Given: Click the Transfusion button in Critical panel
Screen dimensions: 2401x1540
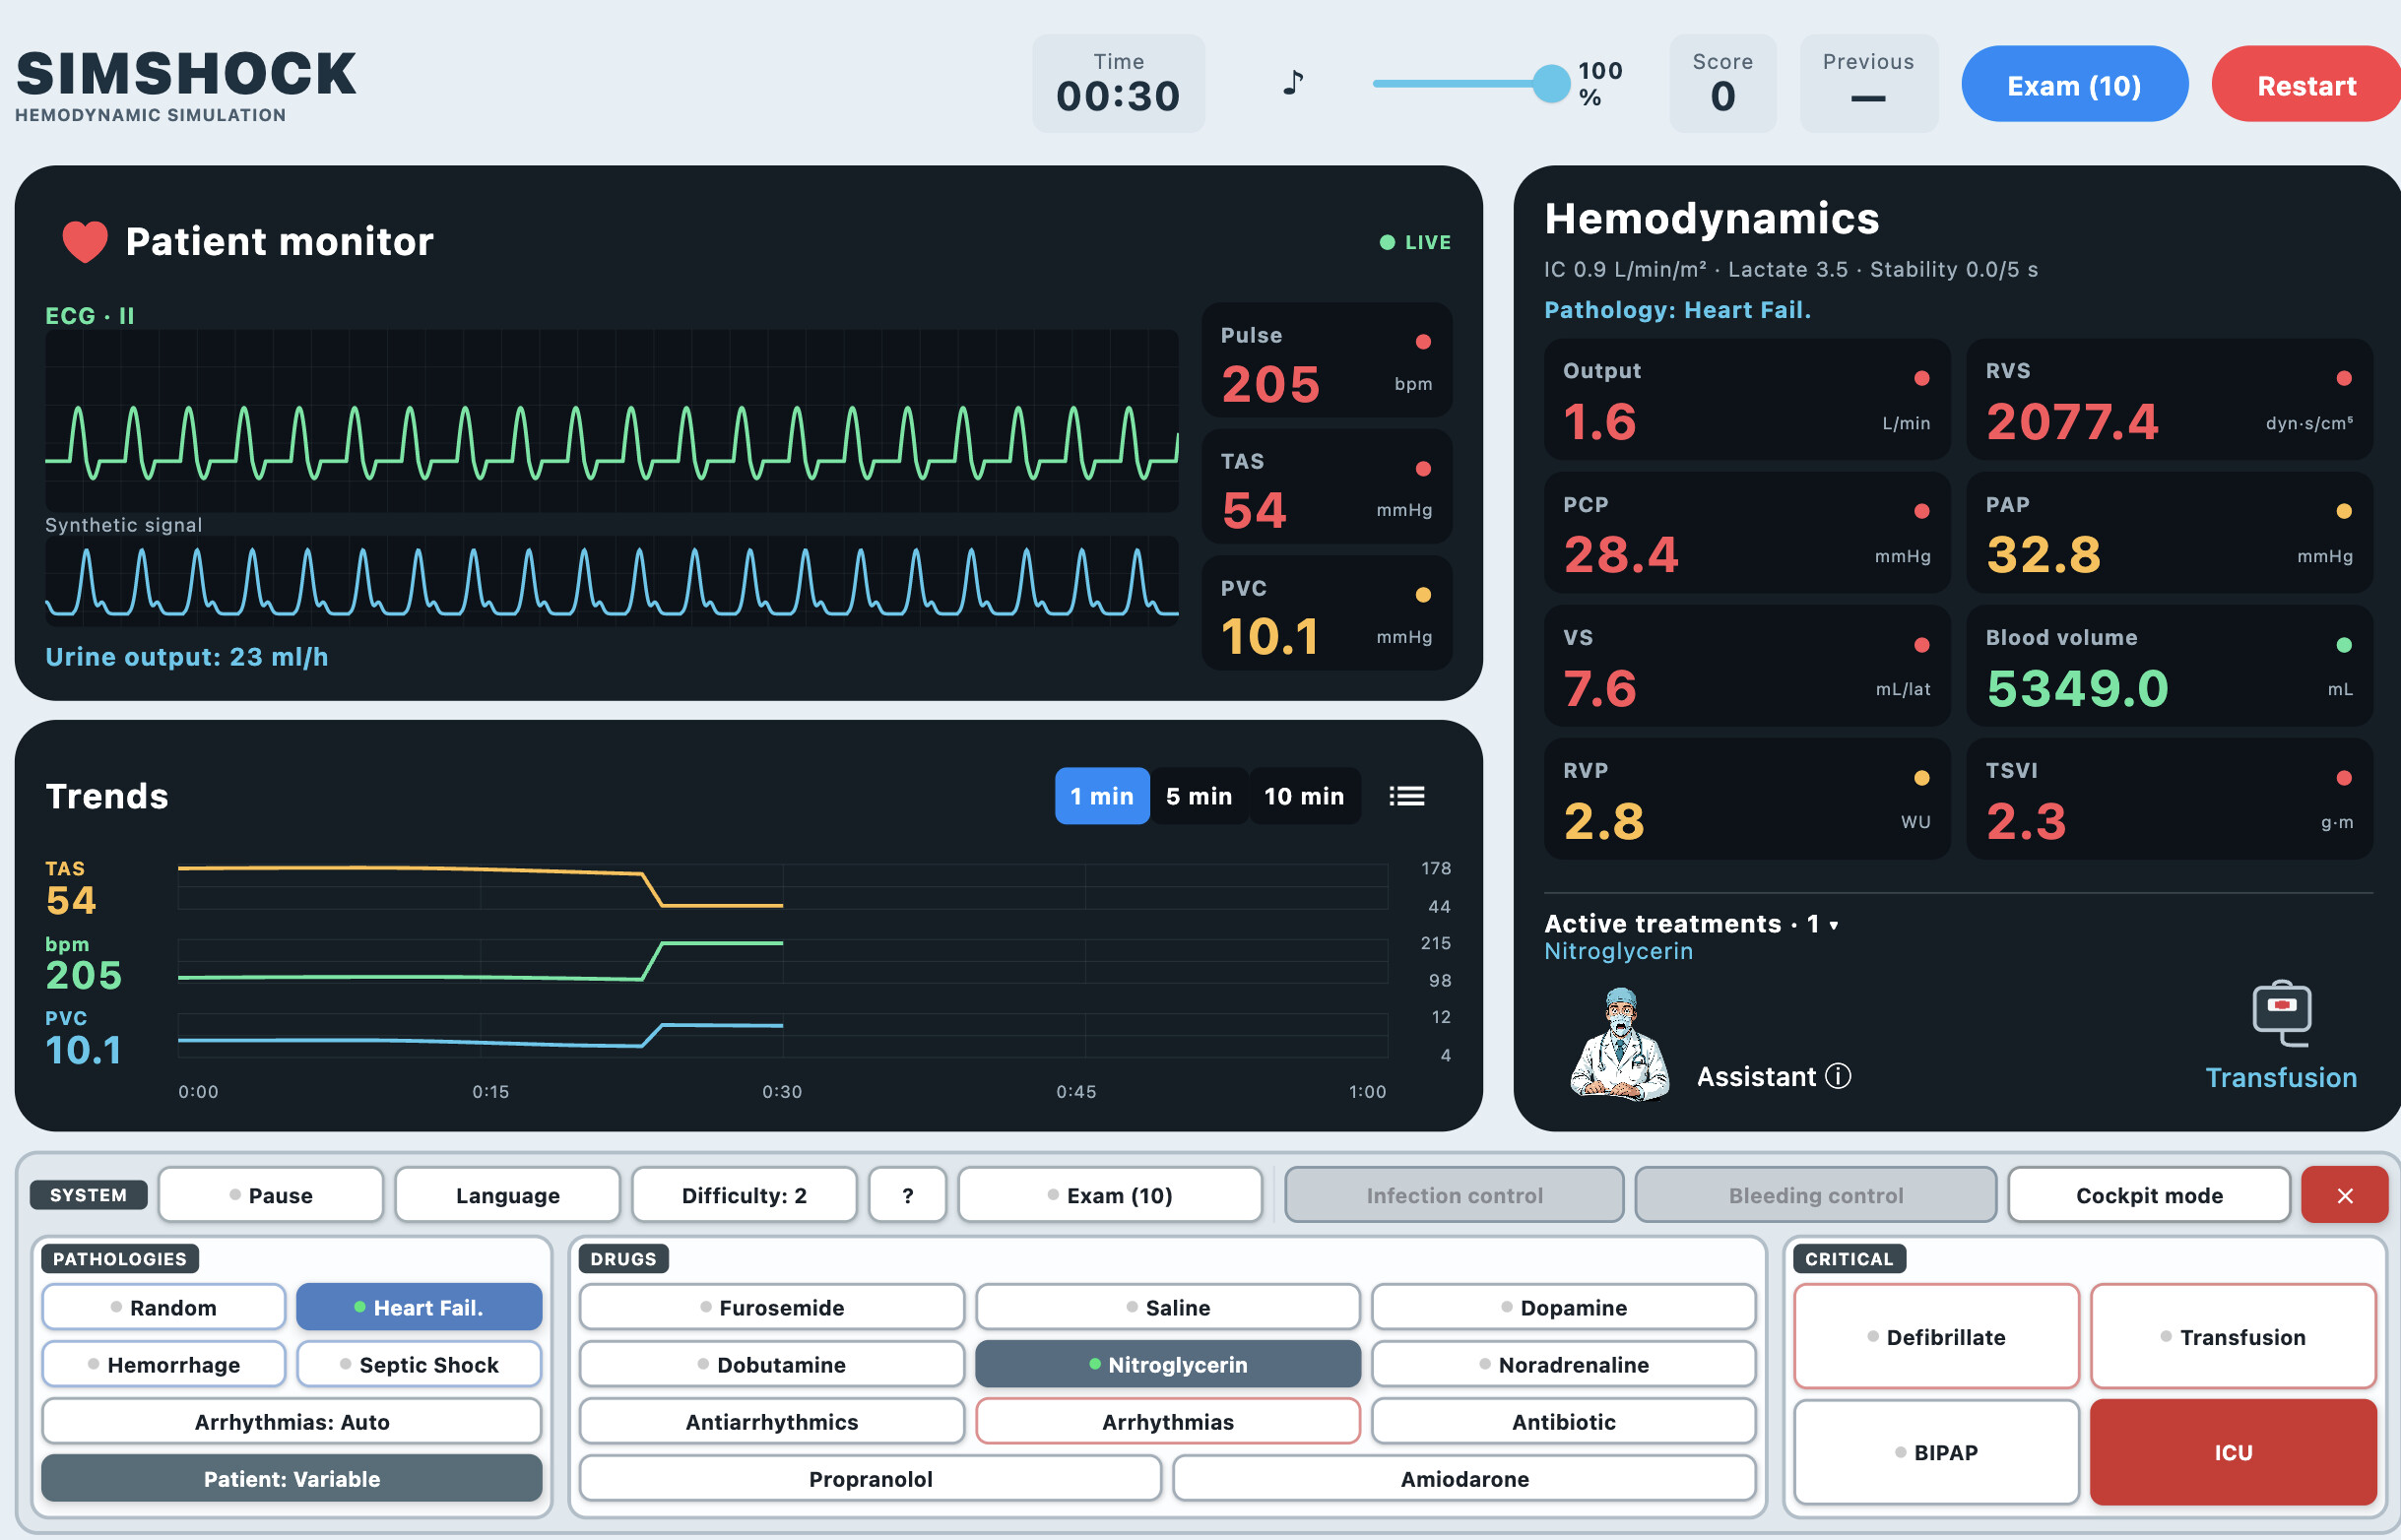Looking at the screenshot, I should tap(2234, 1337).
